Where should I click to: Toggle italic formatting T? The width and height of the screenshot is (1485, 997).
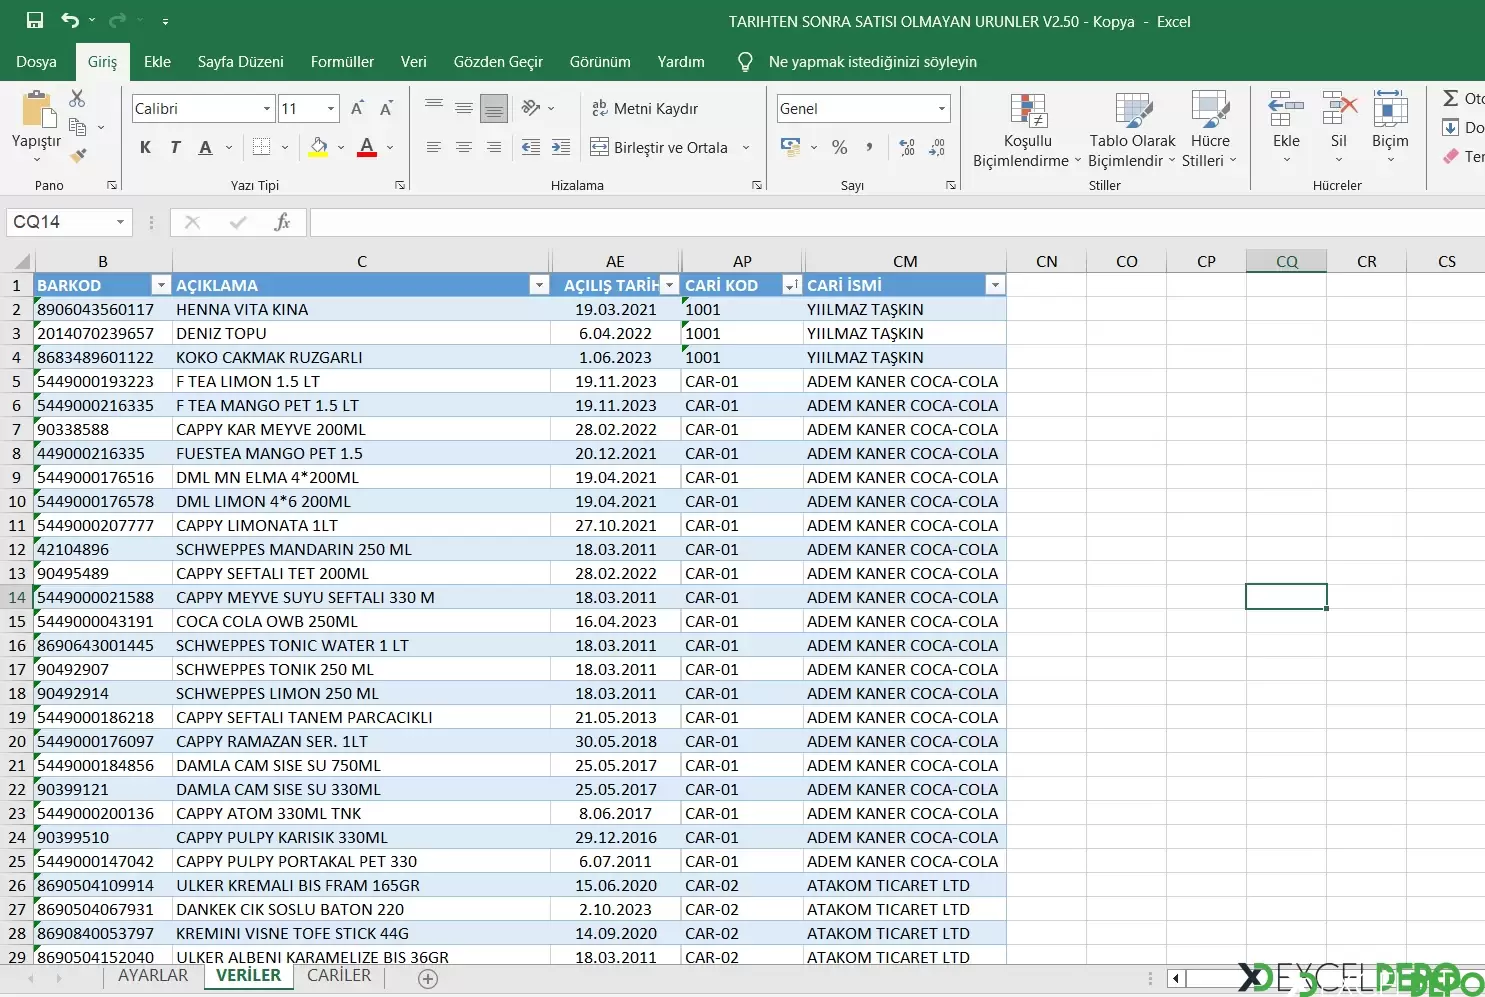point(175,147)
